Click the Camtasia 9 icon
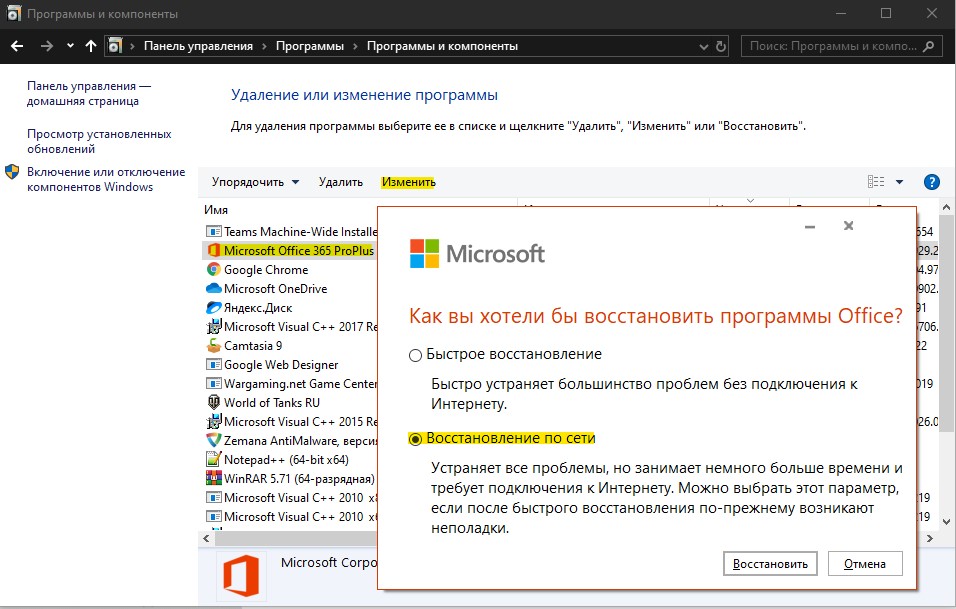 tap(213, 346)
